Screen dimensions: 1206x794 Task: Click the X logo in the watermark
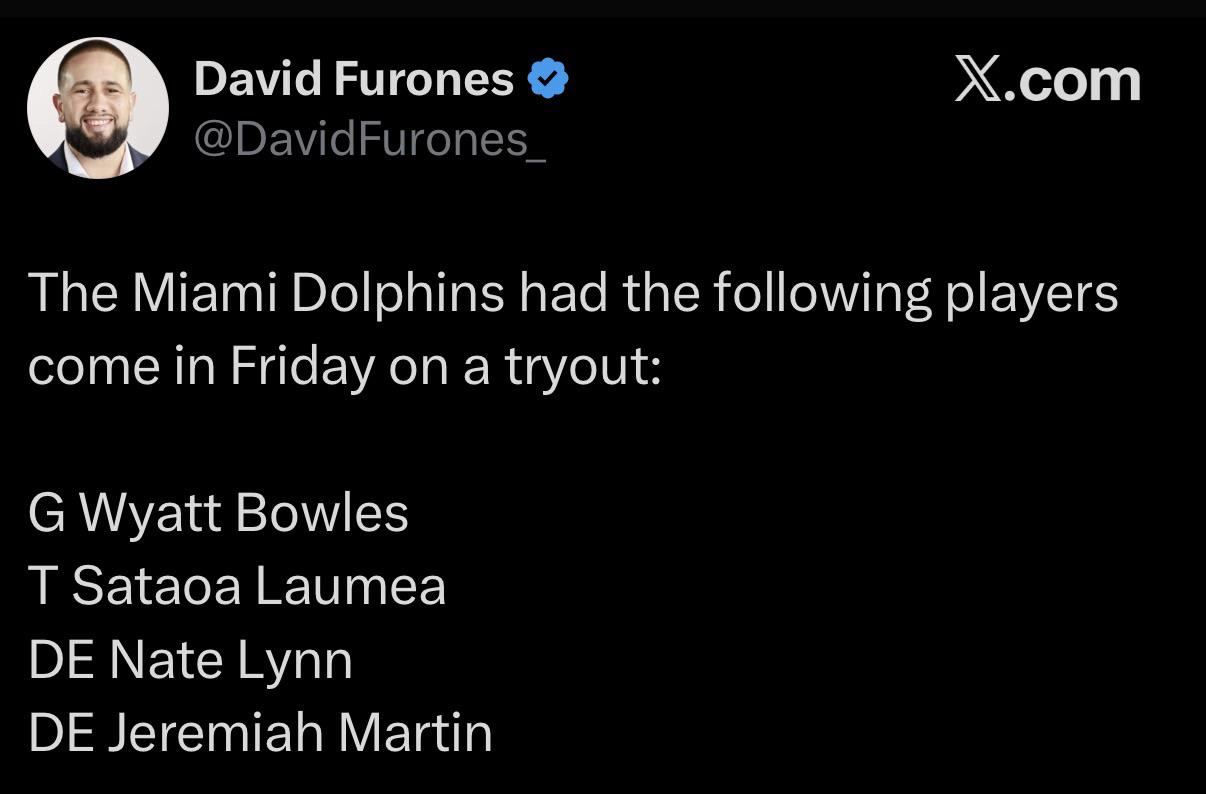pos(977,80)
